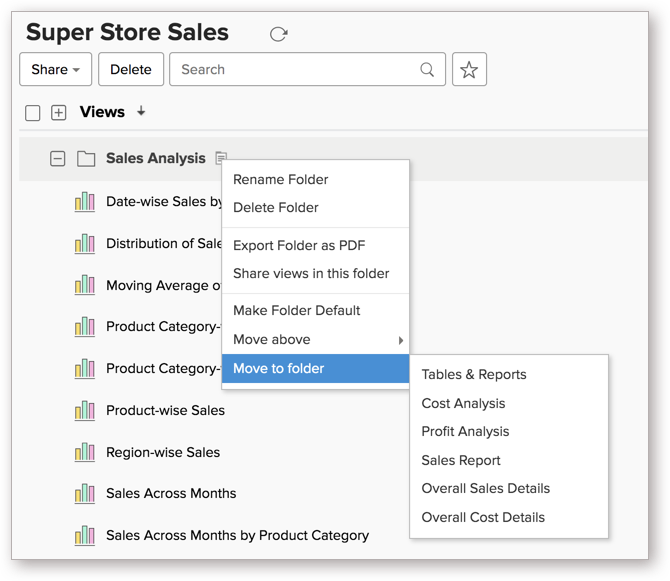Click the options icon next to Sales Analysis
The width and height of the screenshot is (670, 581).
pos(221,158)
